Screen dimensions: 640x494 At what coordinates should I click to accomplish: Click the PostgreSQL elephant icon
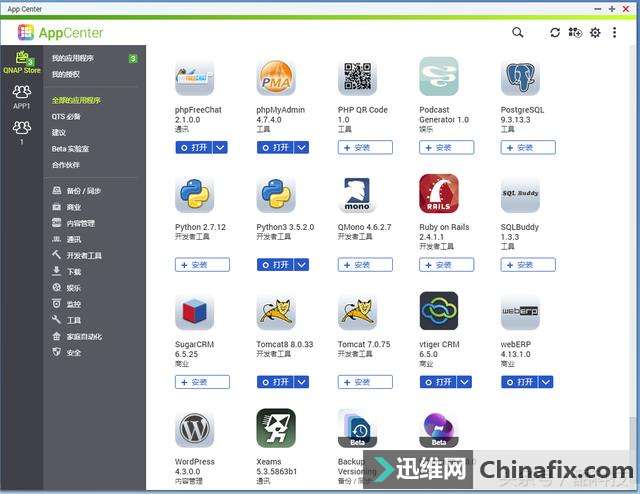(520, 77)
